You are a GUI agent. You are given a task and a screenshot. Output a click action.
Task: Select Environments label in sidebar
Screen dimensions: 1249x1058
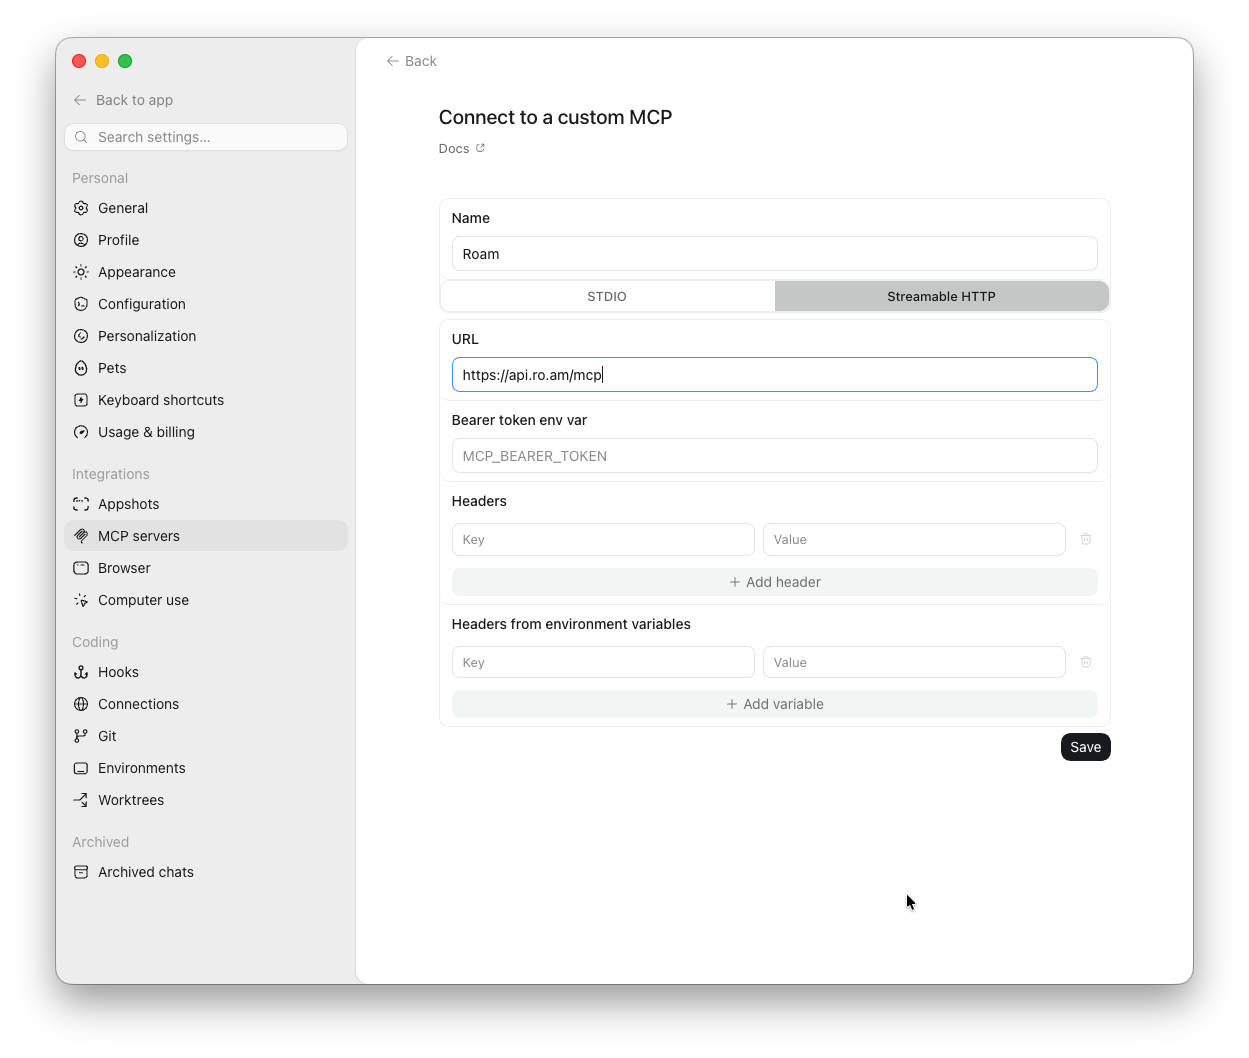point(142,768)
